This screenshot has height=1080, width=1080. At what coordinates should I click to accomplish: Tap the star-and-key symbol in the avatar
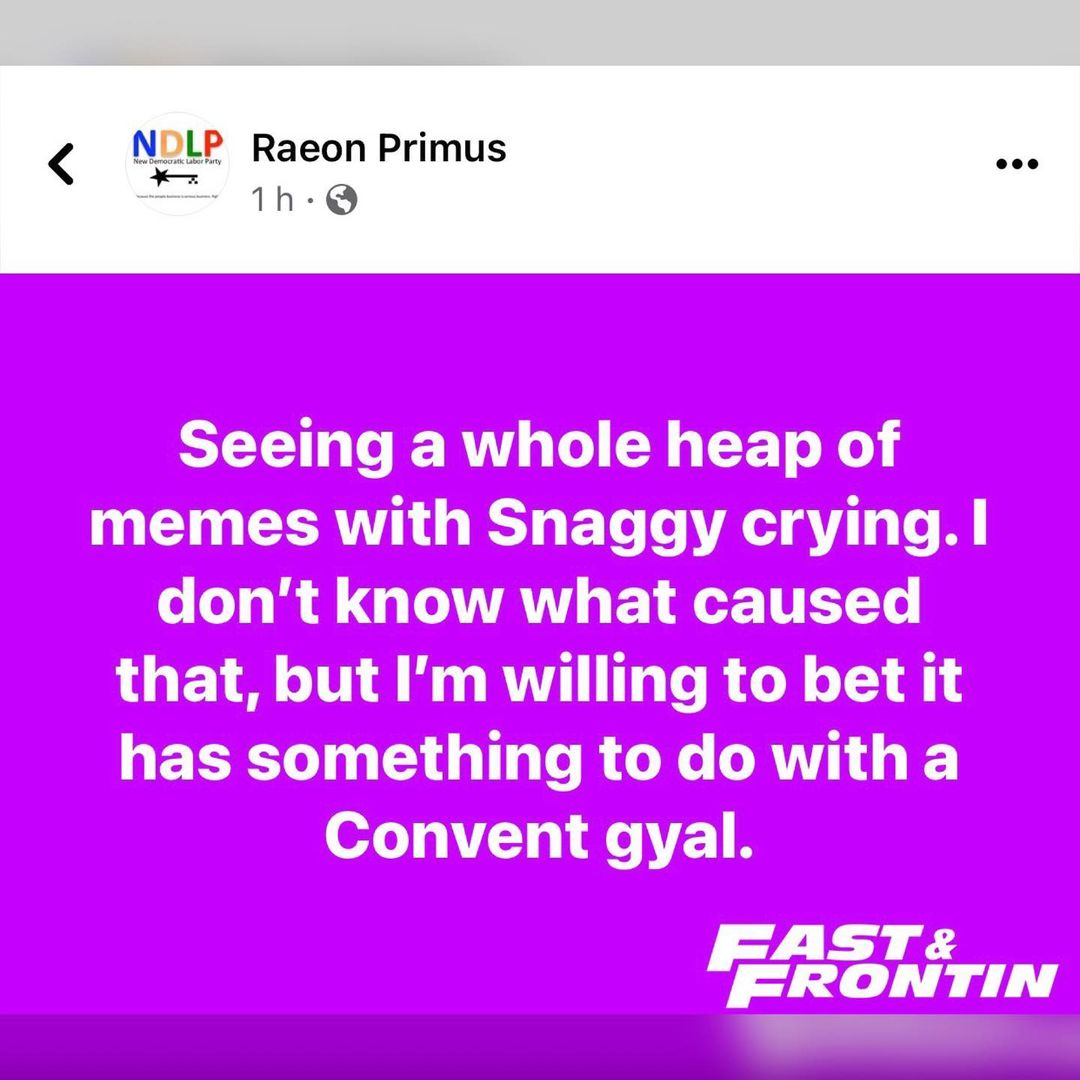[x=175, y=178]
